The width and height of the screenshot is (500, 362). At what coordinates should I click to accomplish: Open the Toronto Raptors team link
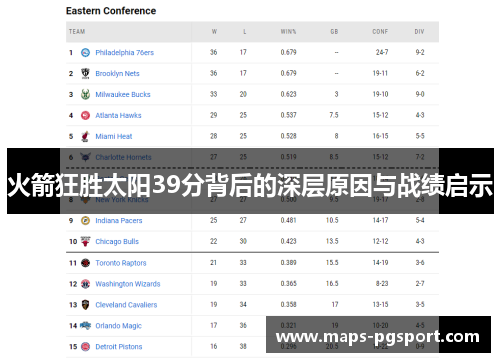pos(121,263)
